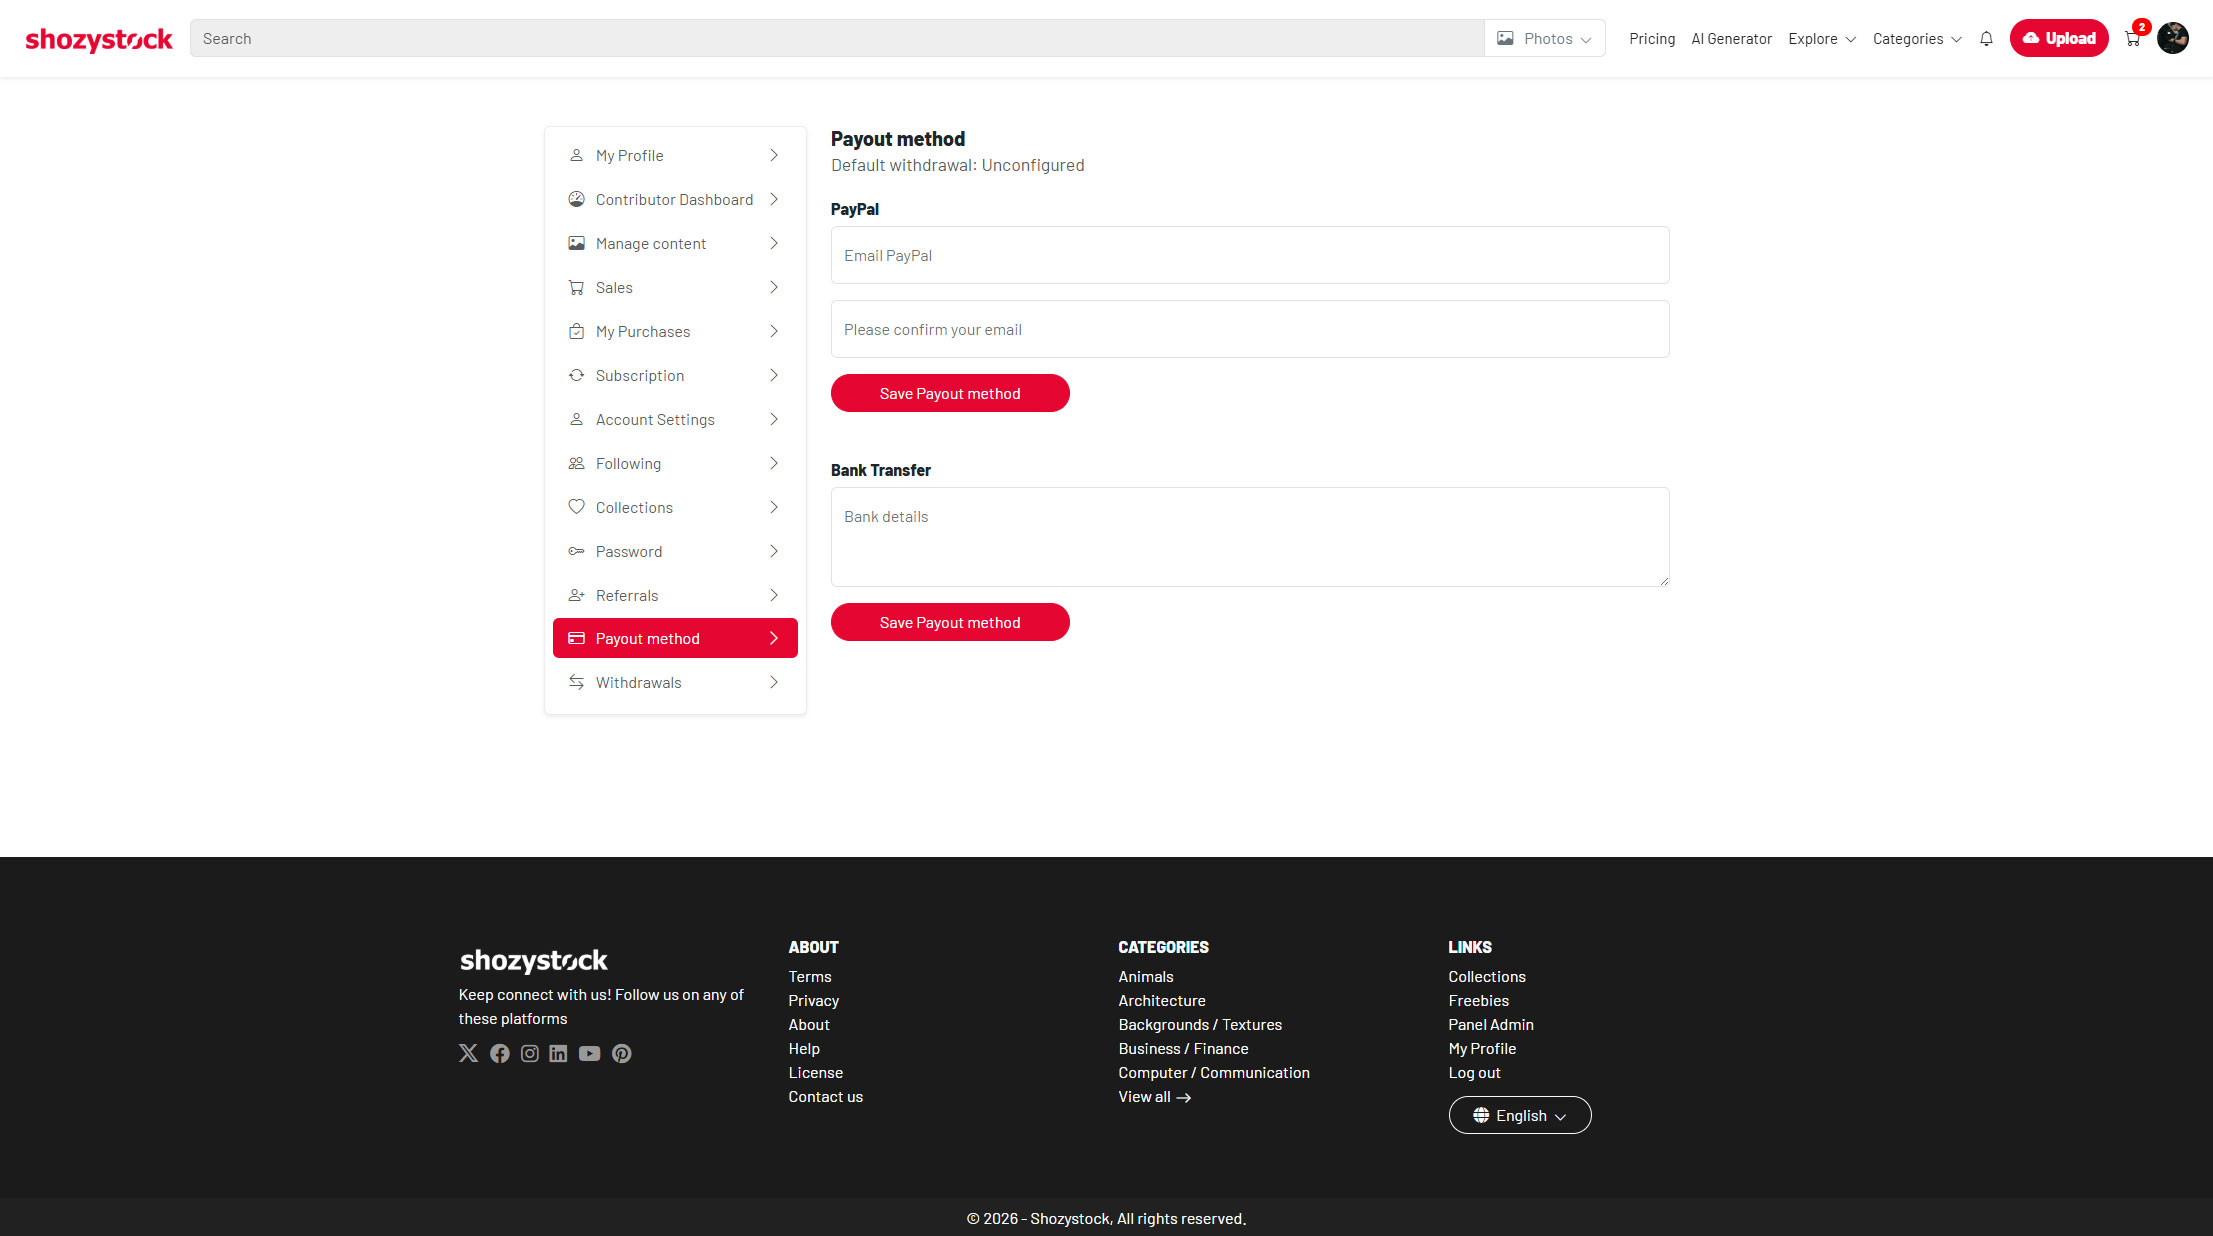The width and height of the screenshot is (2213, 1236).
Task: Open Contributor Dashboard sidebar item
Action: point(674,199)
